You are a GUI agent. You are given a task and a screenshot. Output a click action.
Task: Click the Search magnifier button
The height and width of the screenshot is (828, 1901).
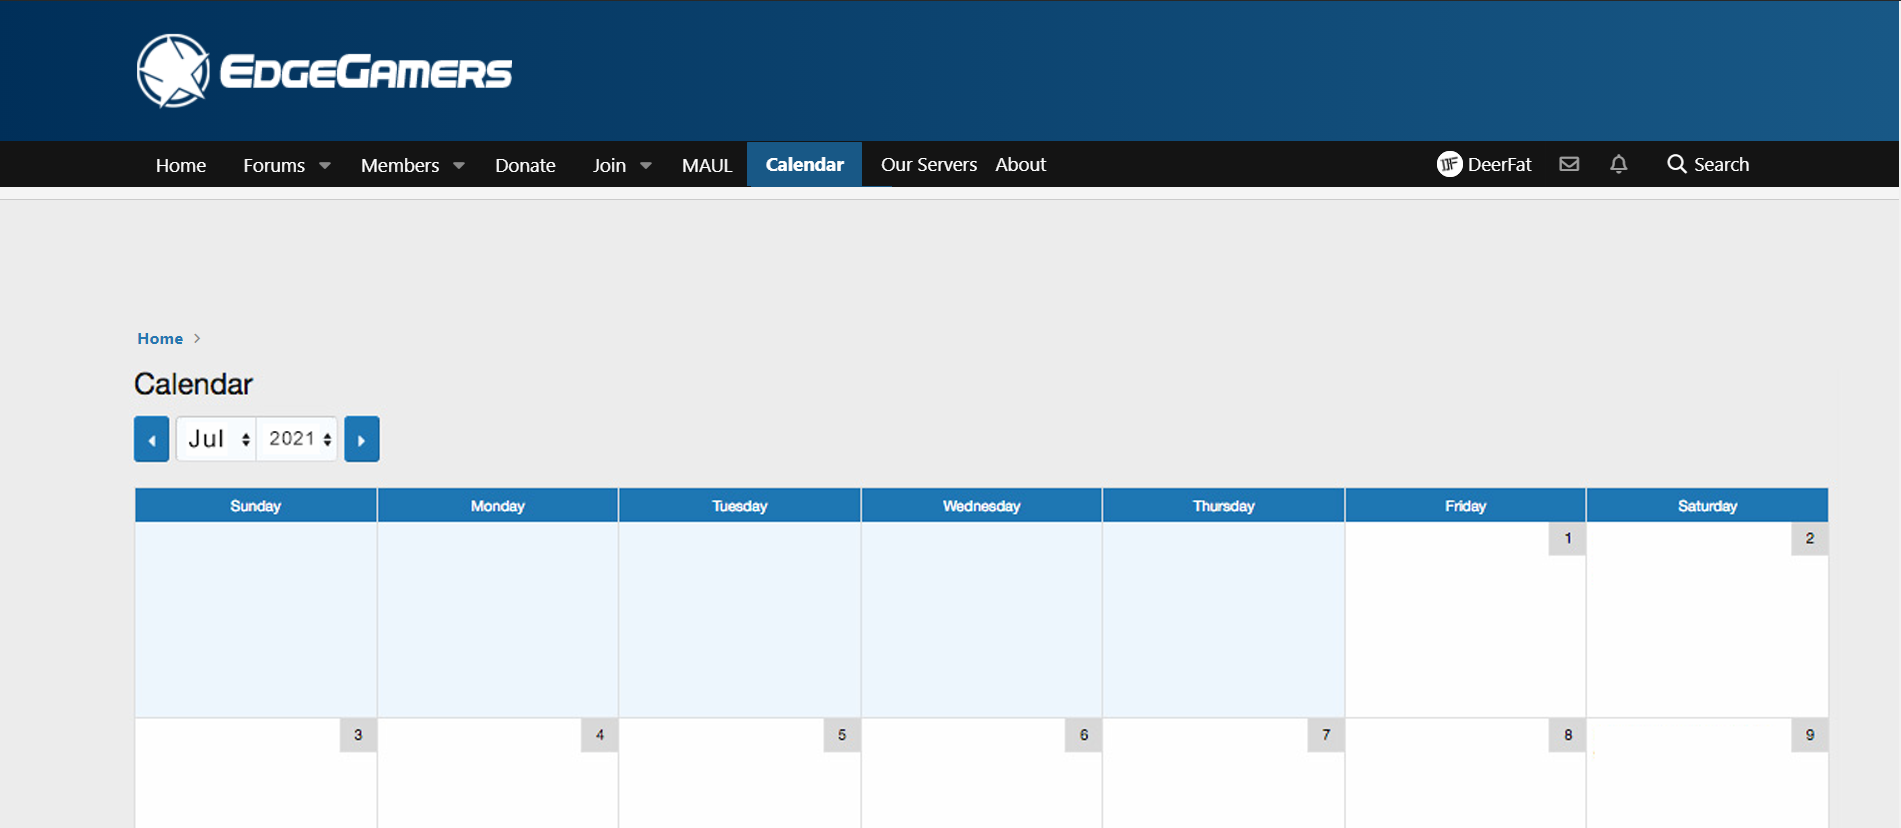(1708, 164)
